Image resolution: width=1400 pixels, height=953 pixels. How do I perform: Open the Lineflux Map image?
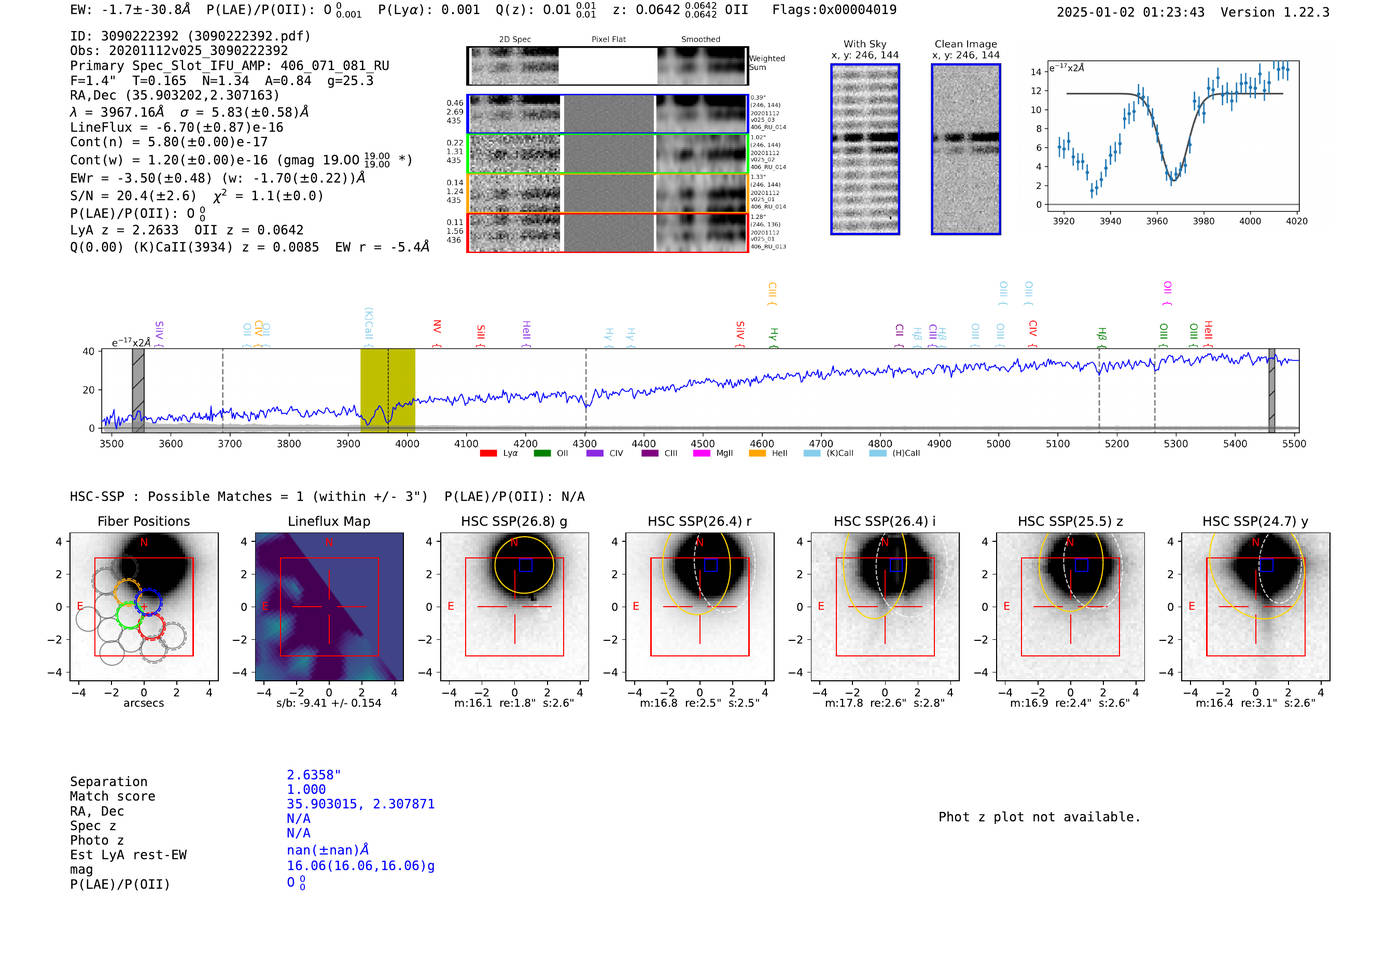[x=329, y=607]
